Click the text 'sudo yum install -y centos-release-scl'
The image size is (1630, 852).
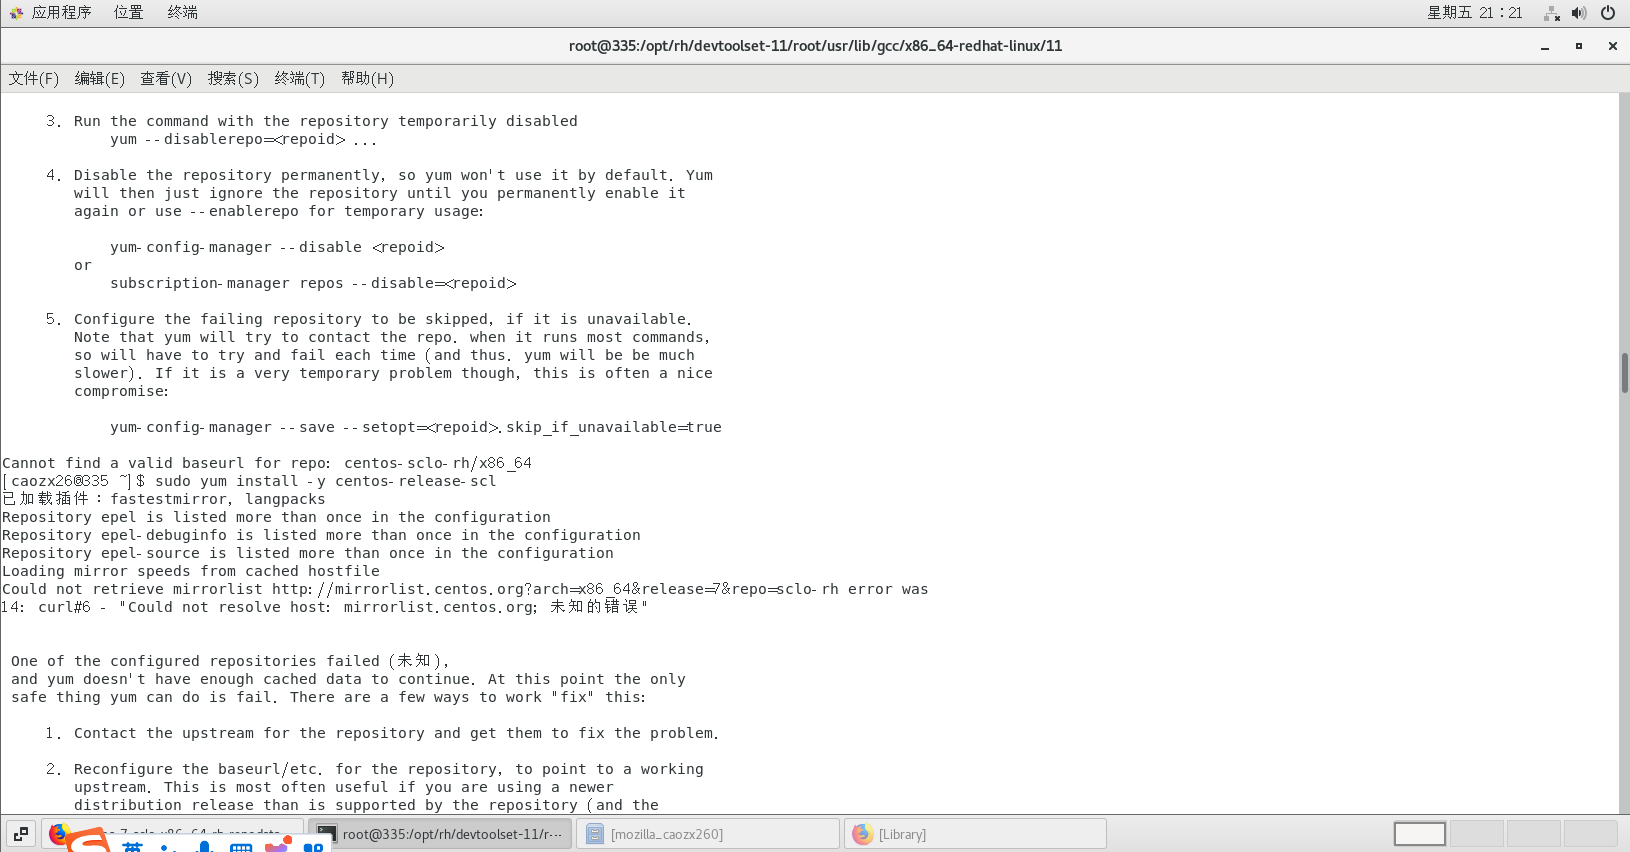[325, 481]
